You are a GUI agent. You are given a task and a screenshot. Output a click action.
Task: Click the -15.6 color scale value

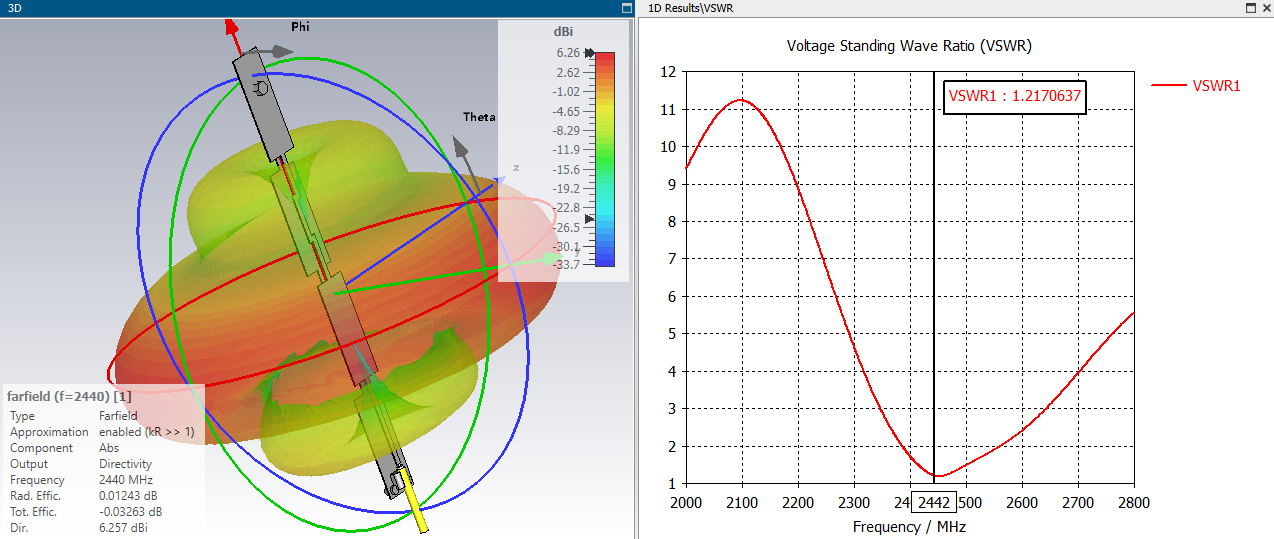tap(568, 170)
